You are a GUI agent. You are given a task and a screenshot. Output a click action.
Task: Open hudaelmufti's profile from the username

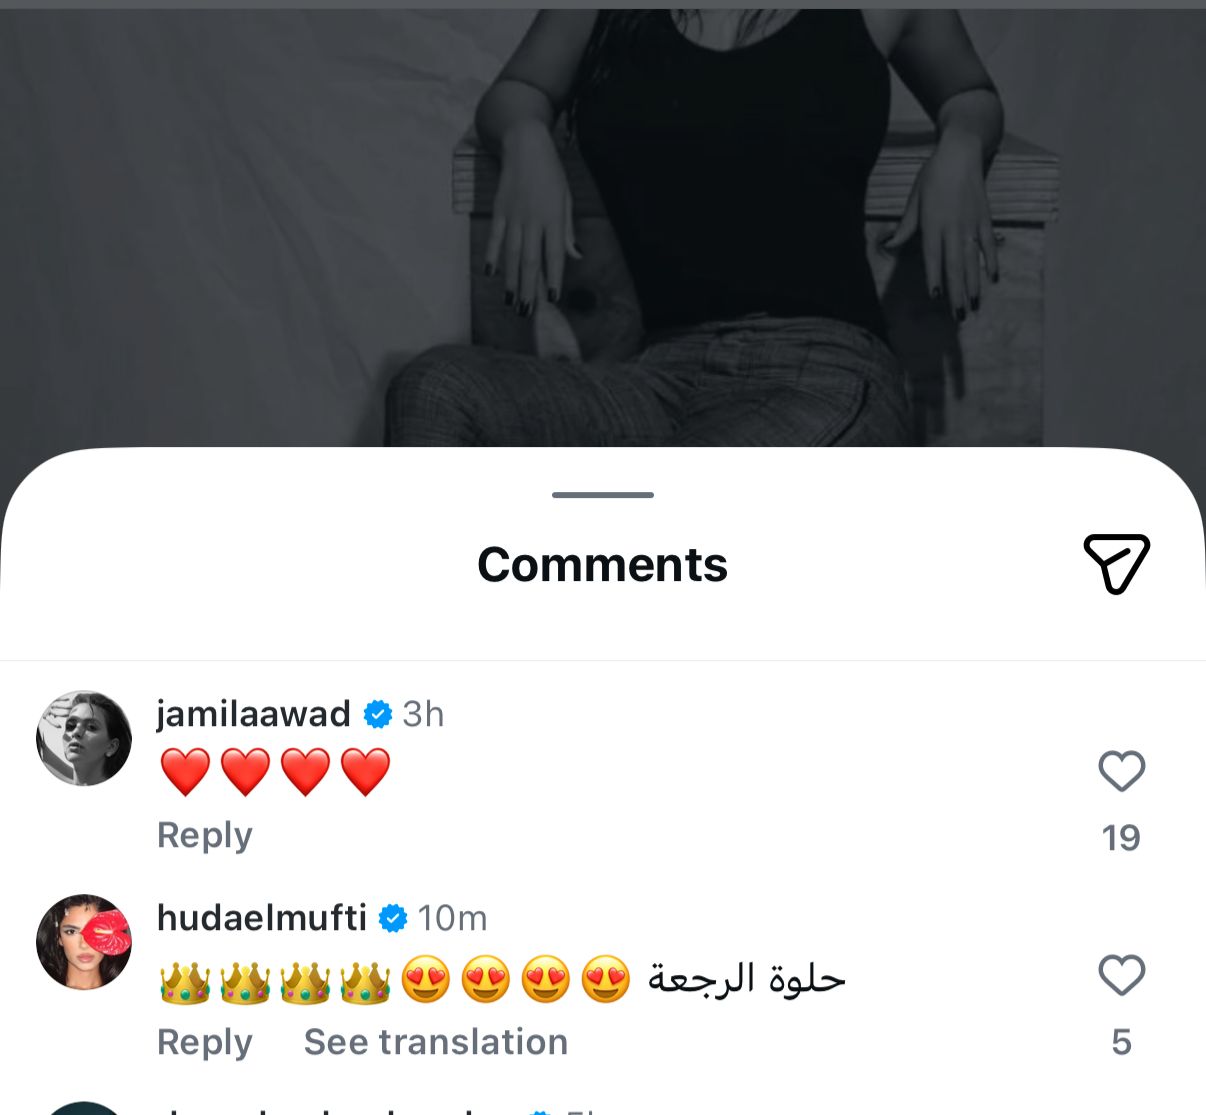(x=260, y=917)
